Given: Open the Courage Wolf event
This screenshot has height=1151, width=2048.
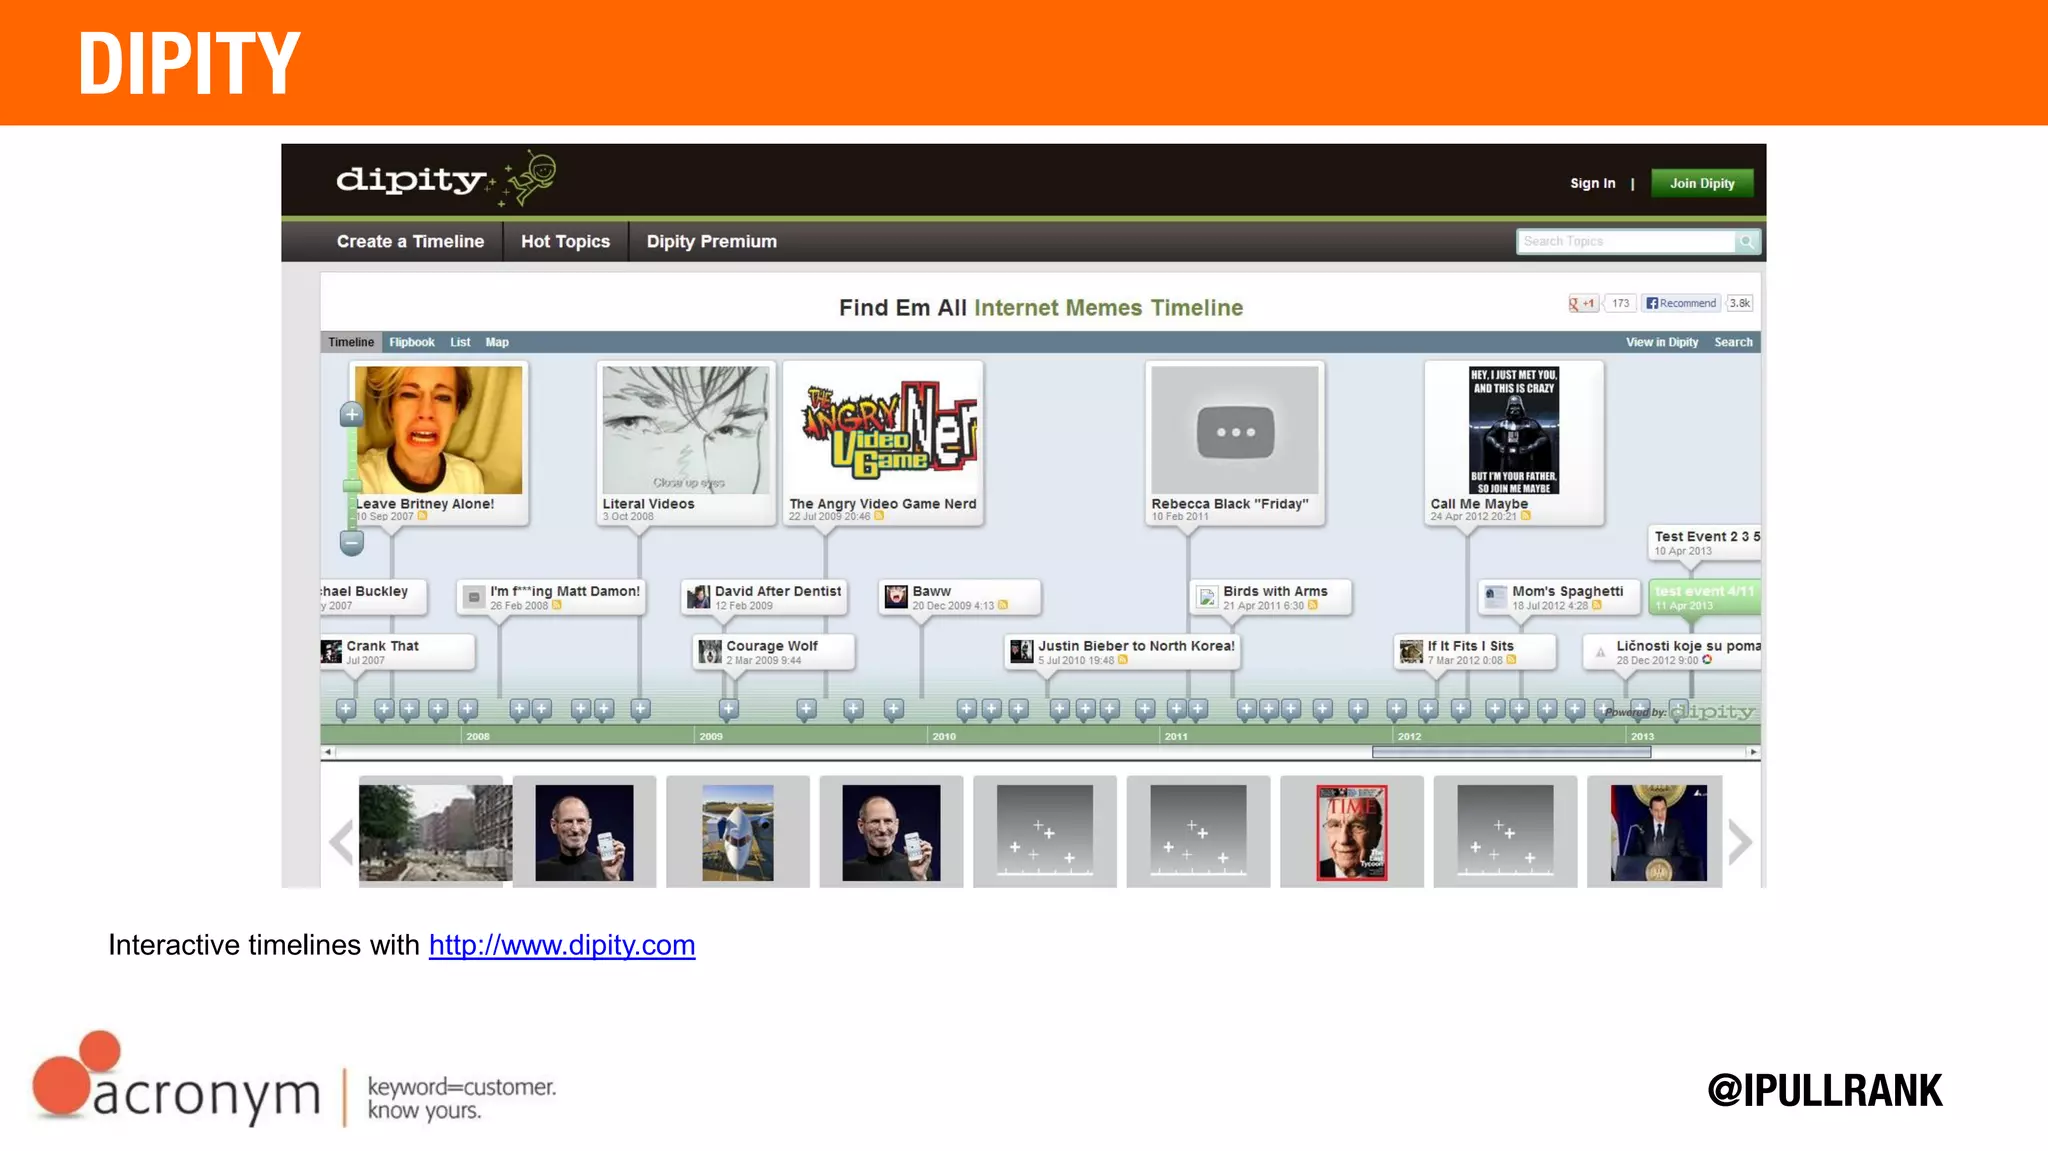Looking at the screenshot, I should click(774, 652).
